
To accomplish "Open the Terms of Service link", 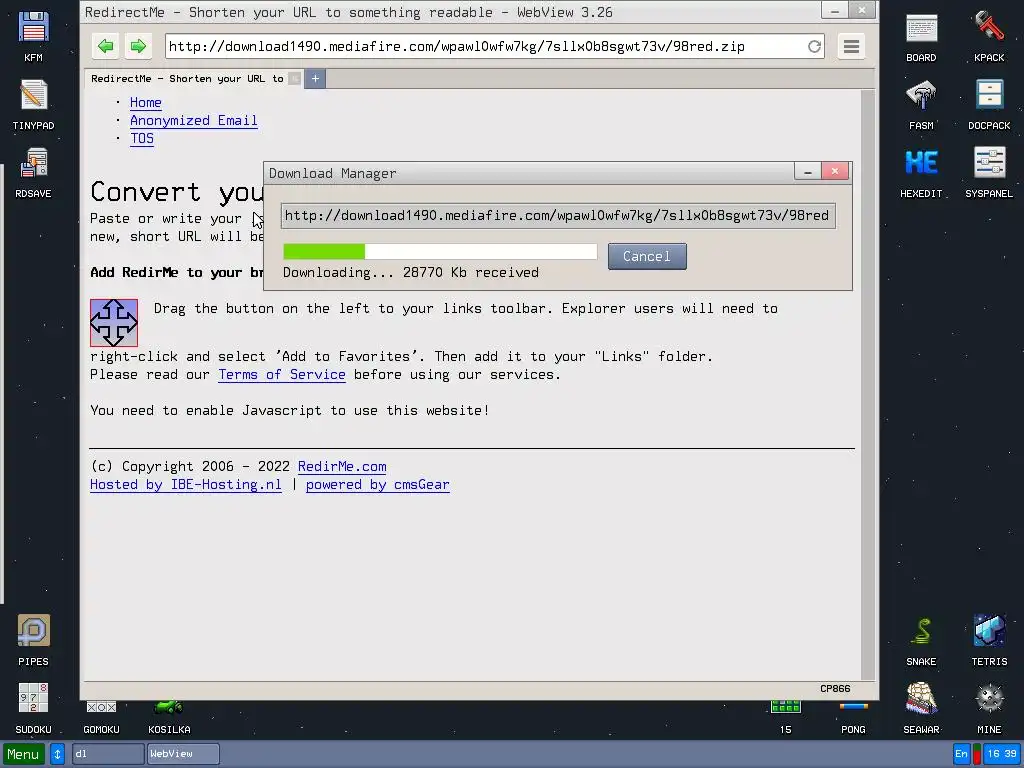I will click(x=281, y=374).
